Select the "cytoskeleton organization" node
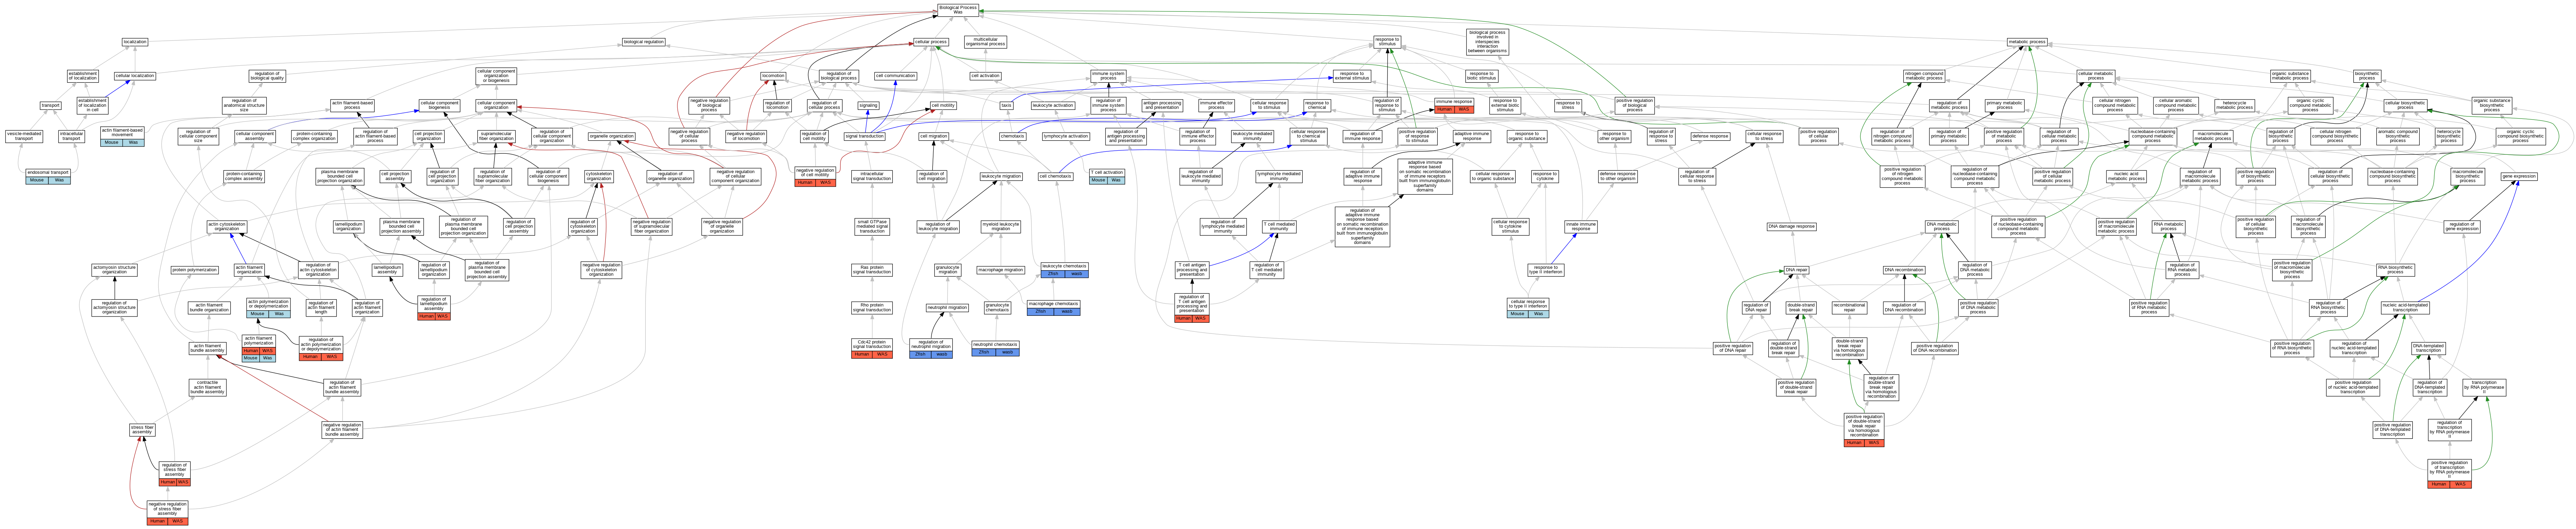This screenshot has height=529, width=2576. coord(599,177)
